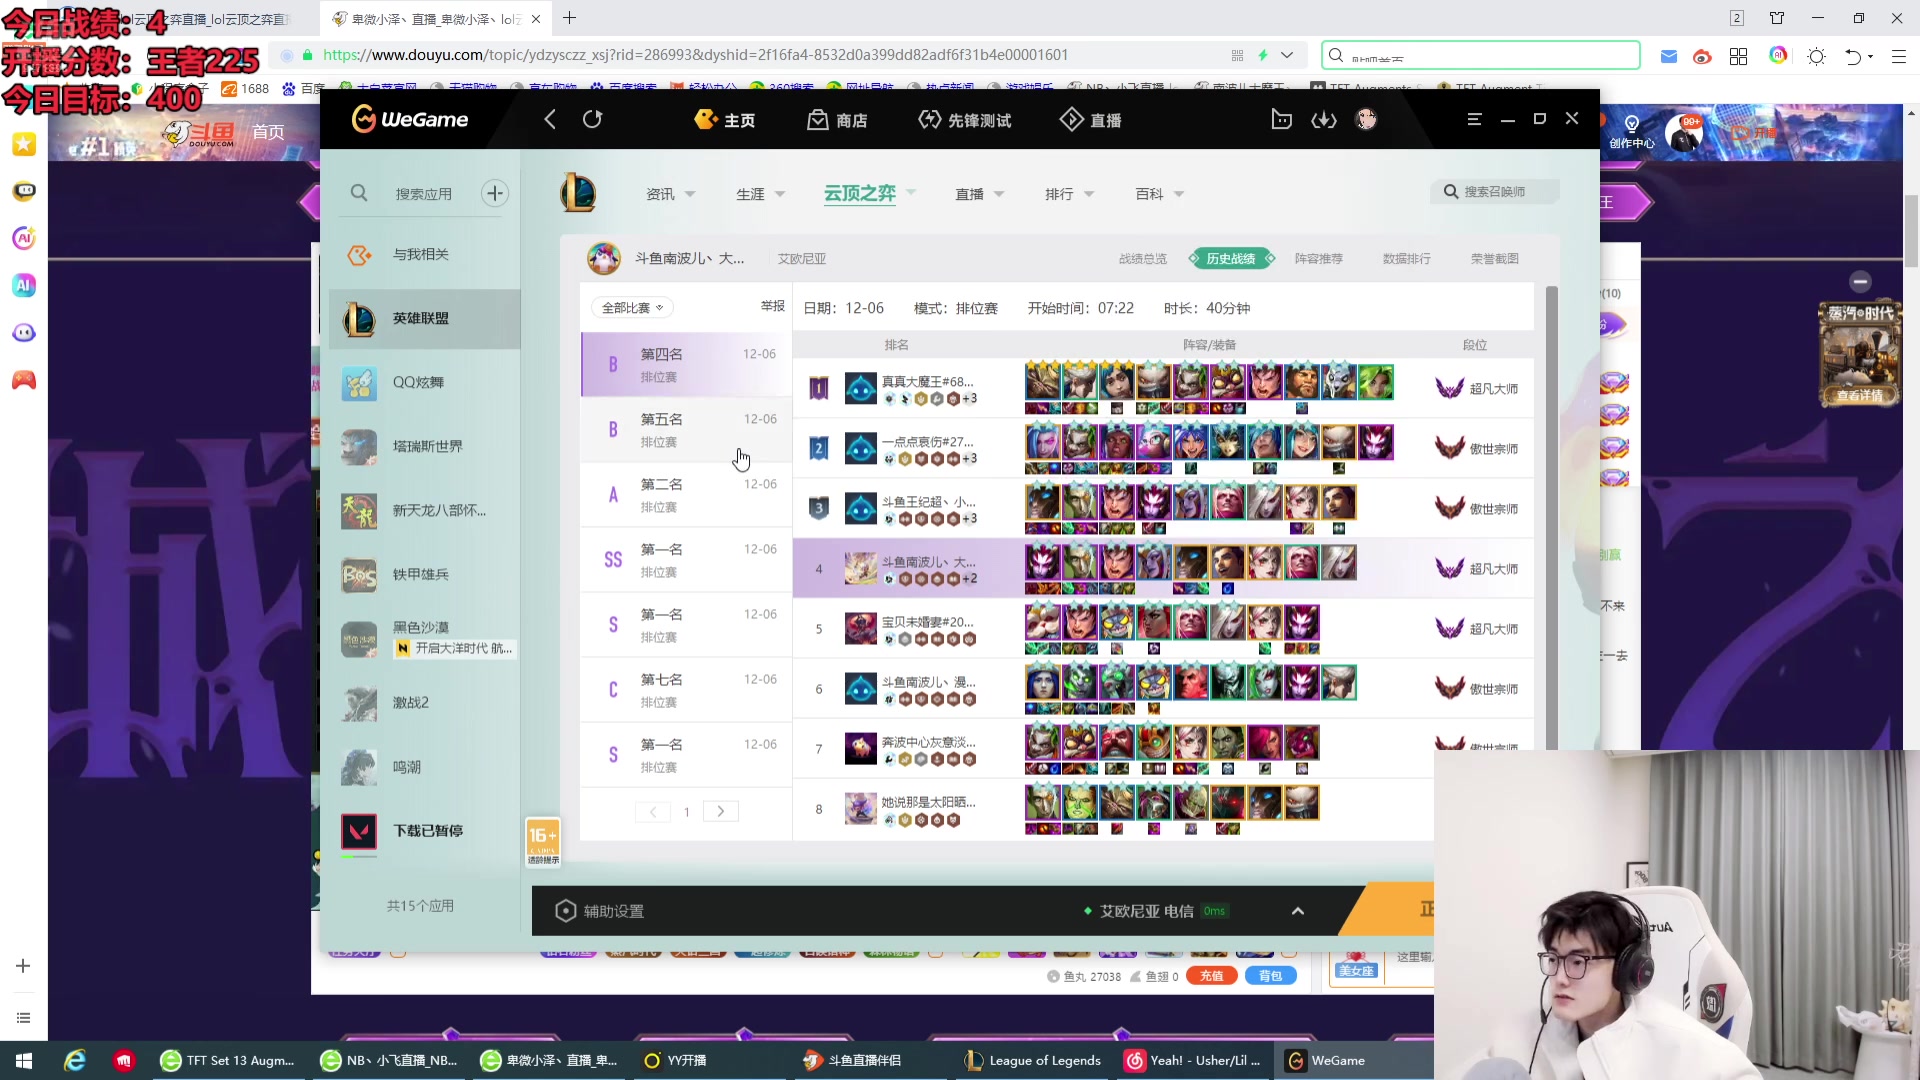The image size is (1920, 1080).
Task: Add an application with plus button
Action: click(x=495, y=193)
